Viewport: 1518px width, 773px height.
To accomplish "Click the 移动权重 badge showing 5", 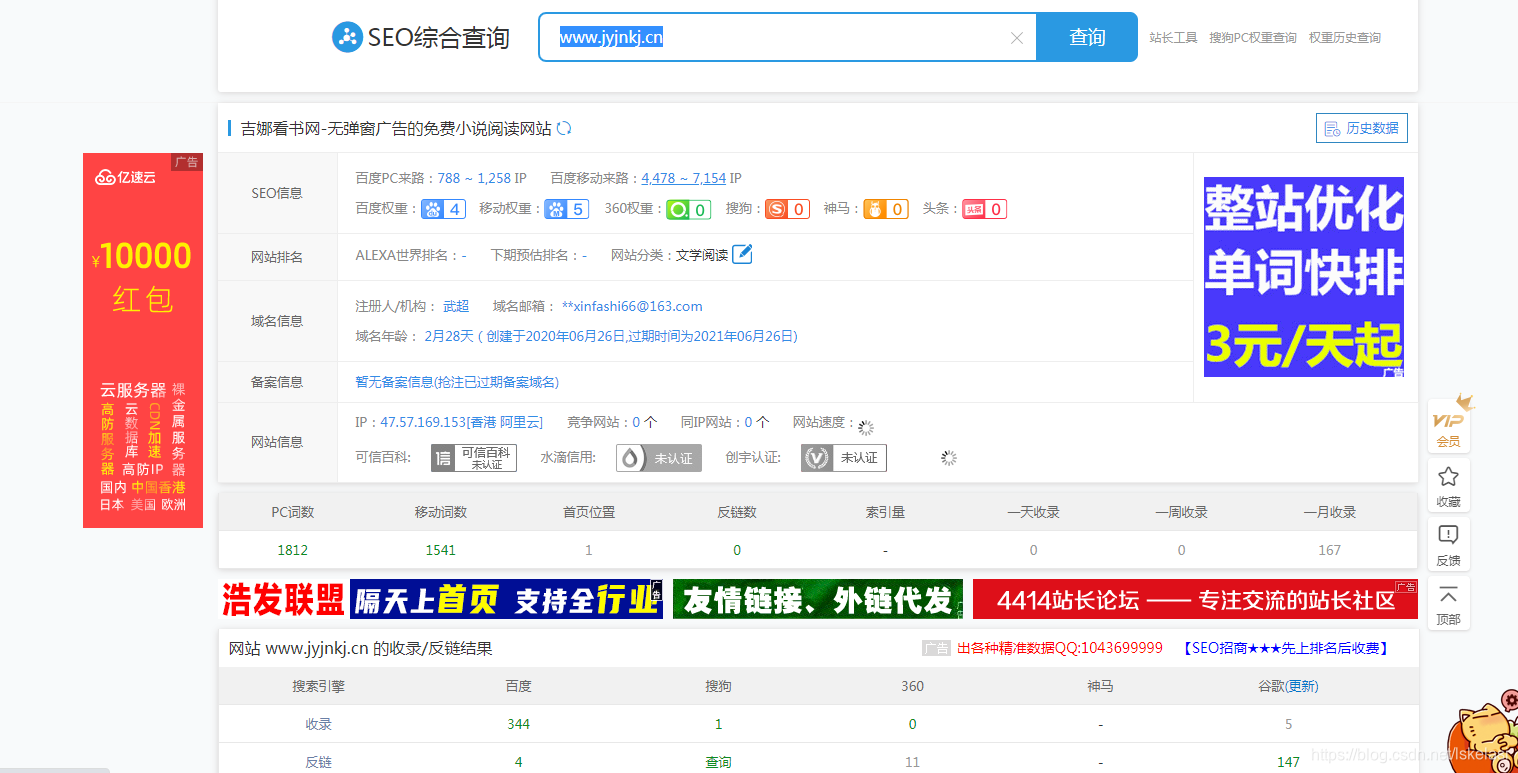I will tap(566, 208).
